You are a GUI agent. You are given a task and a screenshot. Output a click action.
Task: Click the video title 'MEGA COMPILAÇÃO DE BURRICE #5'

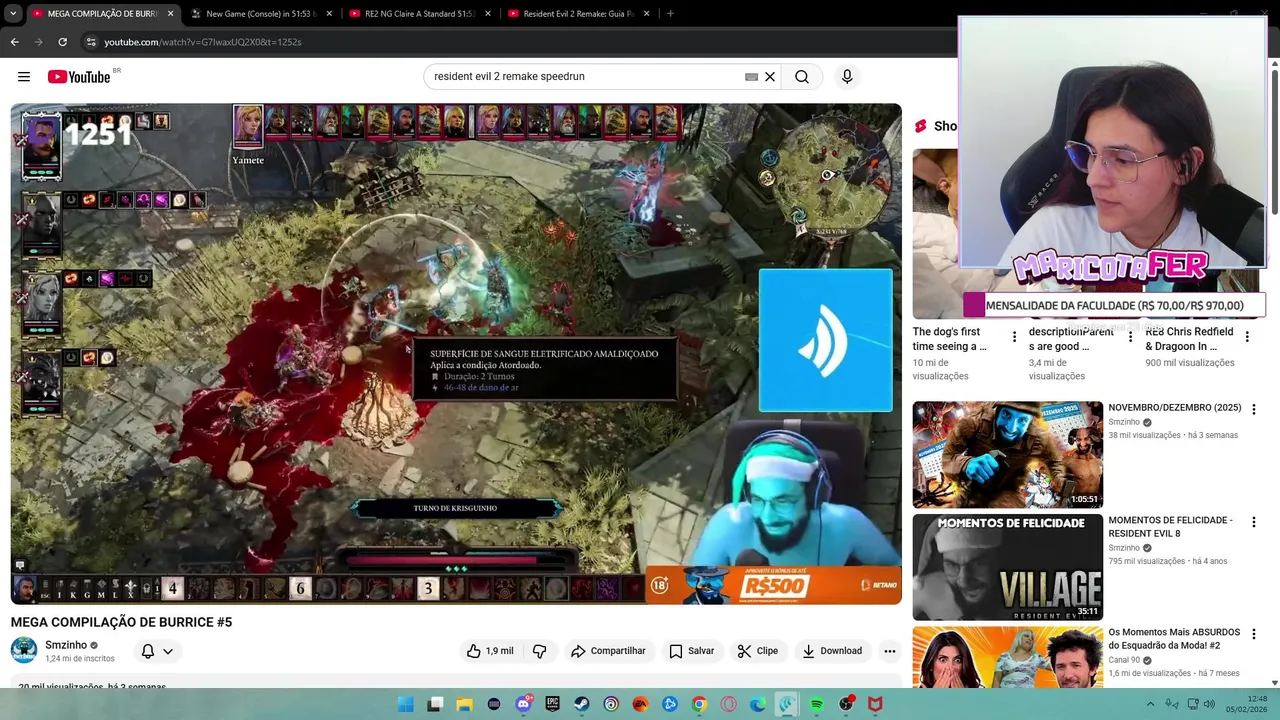[121, 622]
